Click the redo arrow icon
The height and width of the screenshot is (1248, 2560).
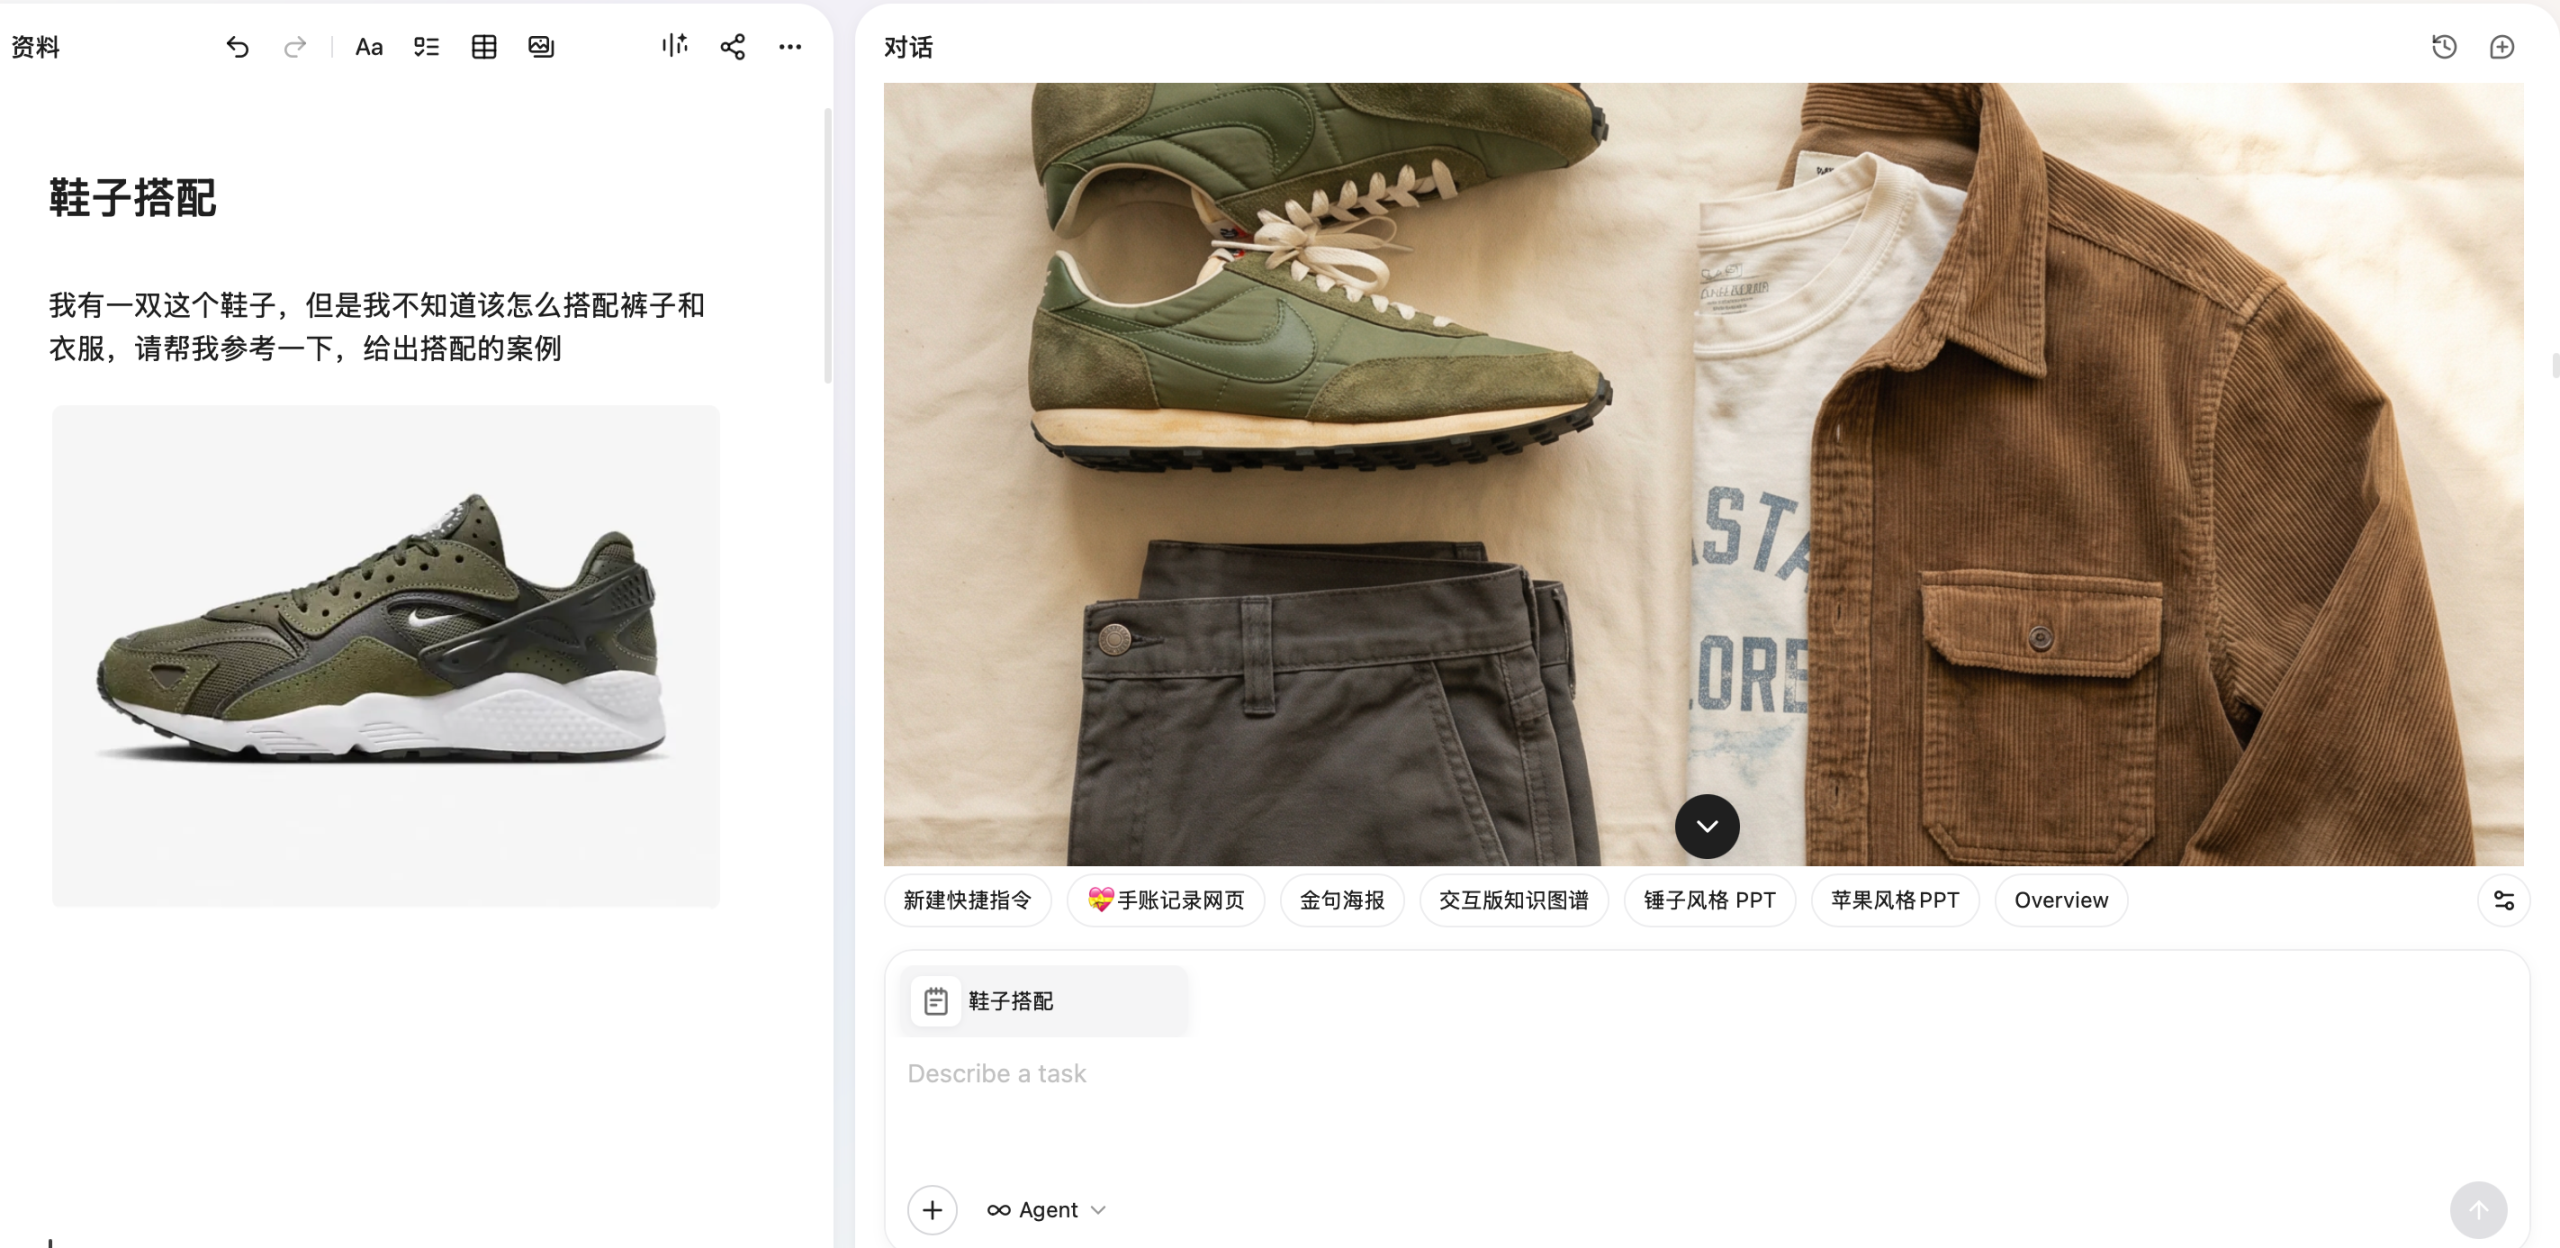coord(294,47)
